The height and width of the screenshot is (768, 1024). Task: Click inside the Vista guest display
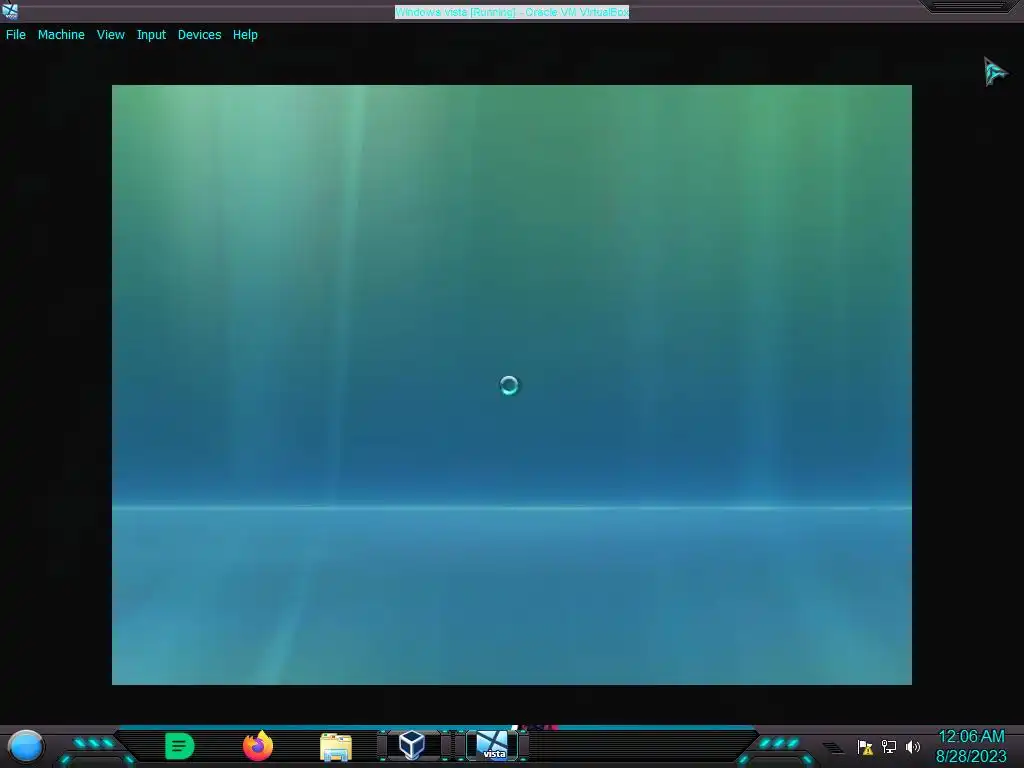pyautogui.click(x=511, y=385)
